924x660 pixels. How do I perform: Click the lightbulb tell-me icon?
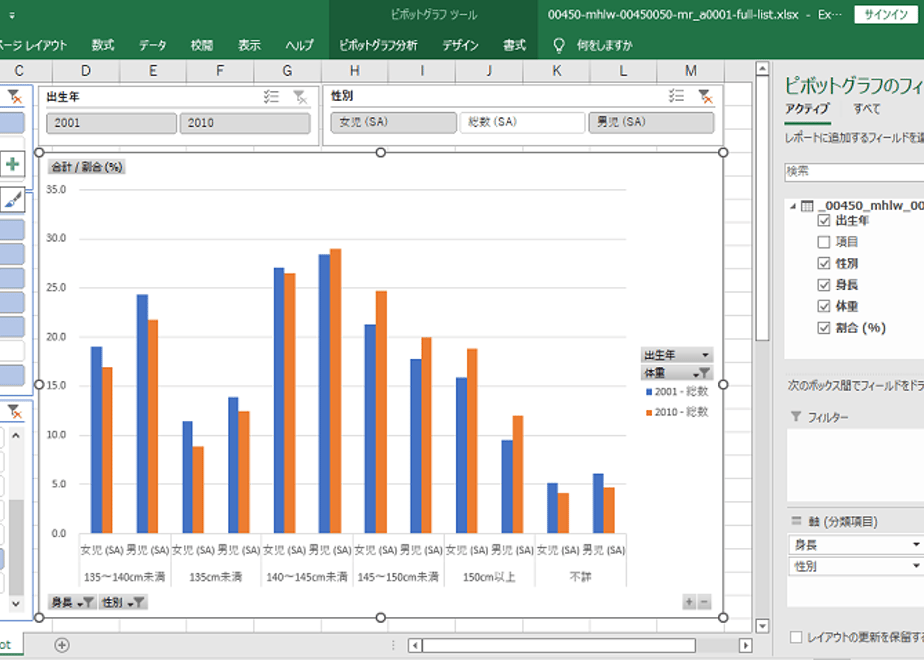pos(559,45)
